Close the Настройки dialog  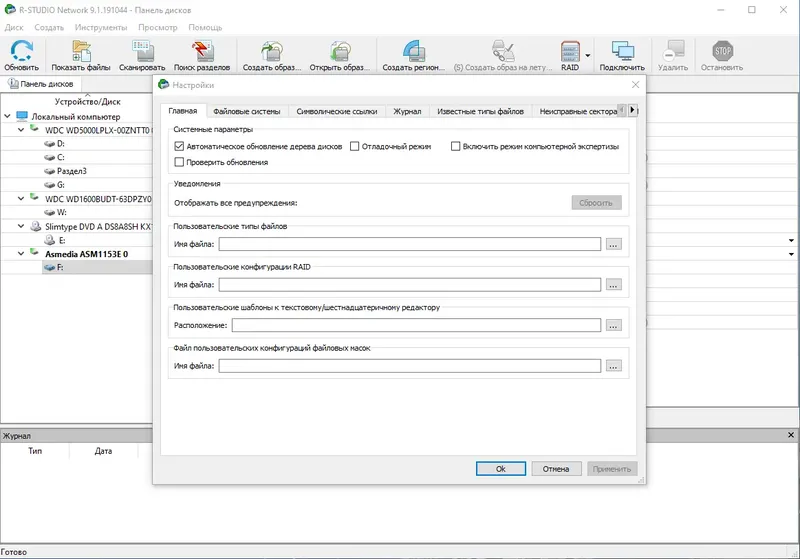pyautogui.click(x=635, y=85)
